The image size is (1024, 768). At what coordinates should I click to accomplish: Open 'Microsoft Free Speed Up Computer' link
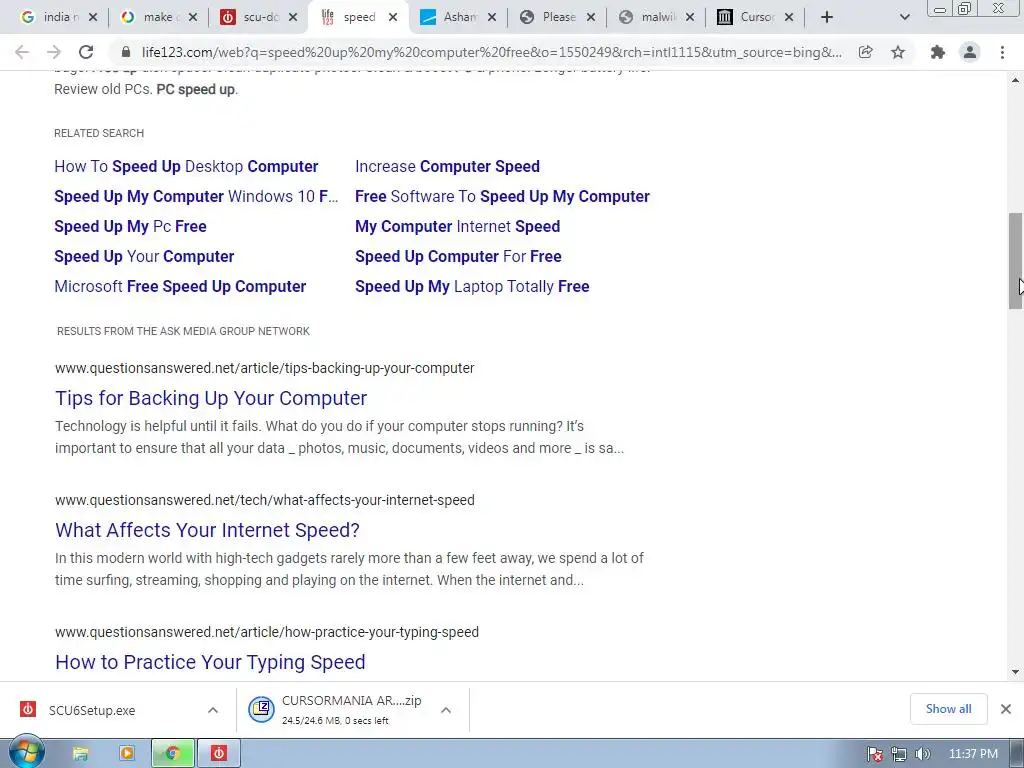click(x=180, y=287)
